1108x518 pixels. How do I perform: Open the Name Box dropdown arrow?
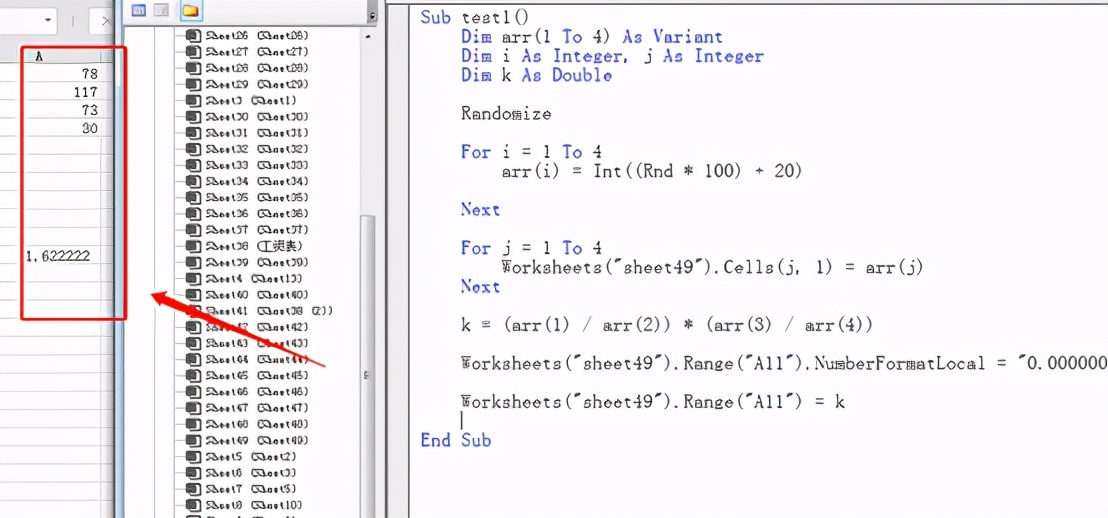48,20
